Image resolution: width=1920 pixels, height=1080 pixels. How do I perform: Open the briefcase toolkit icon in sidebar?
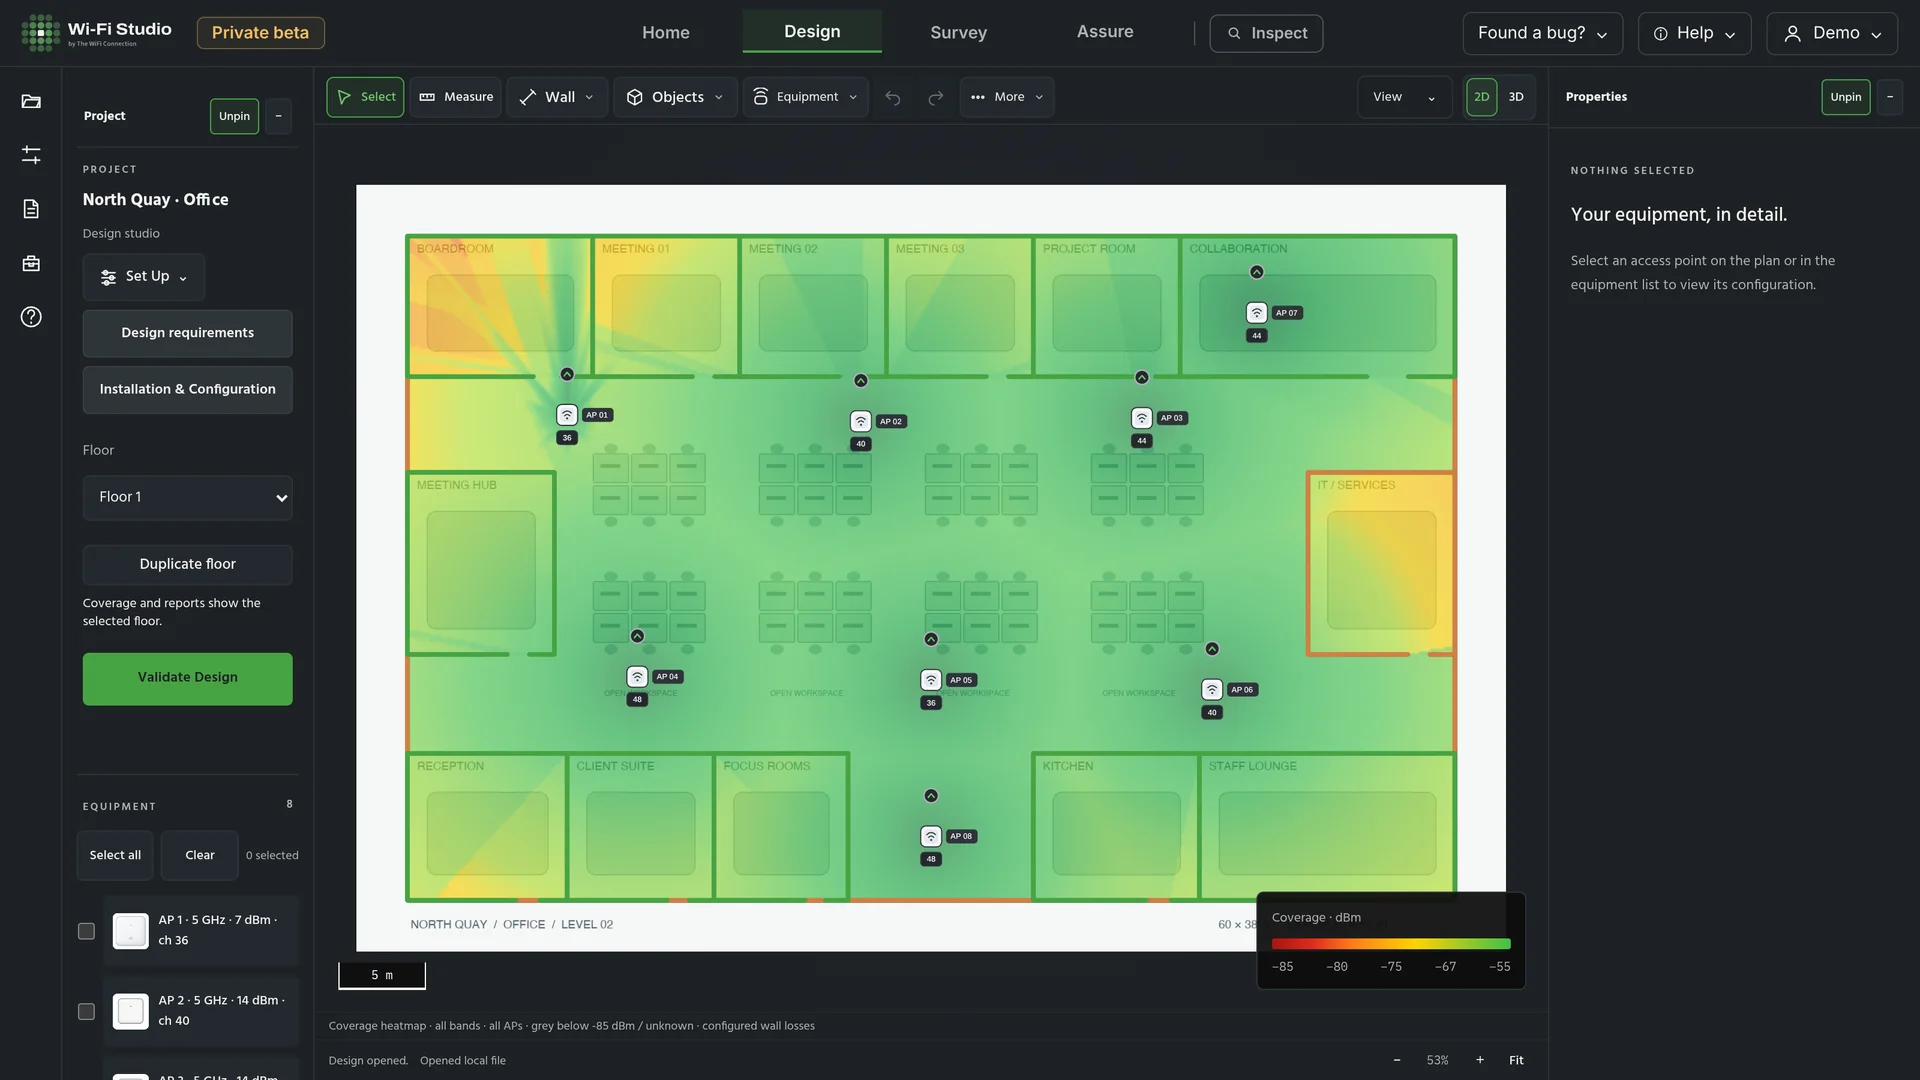31,263
